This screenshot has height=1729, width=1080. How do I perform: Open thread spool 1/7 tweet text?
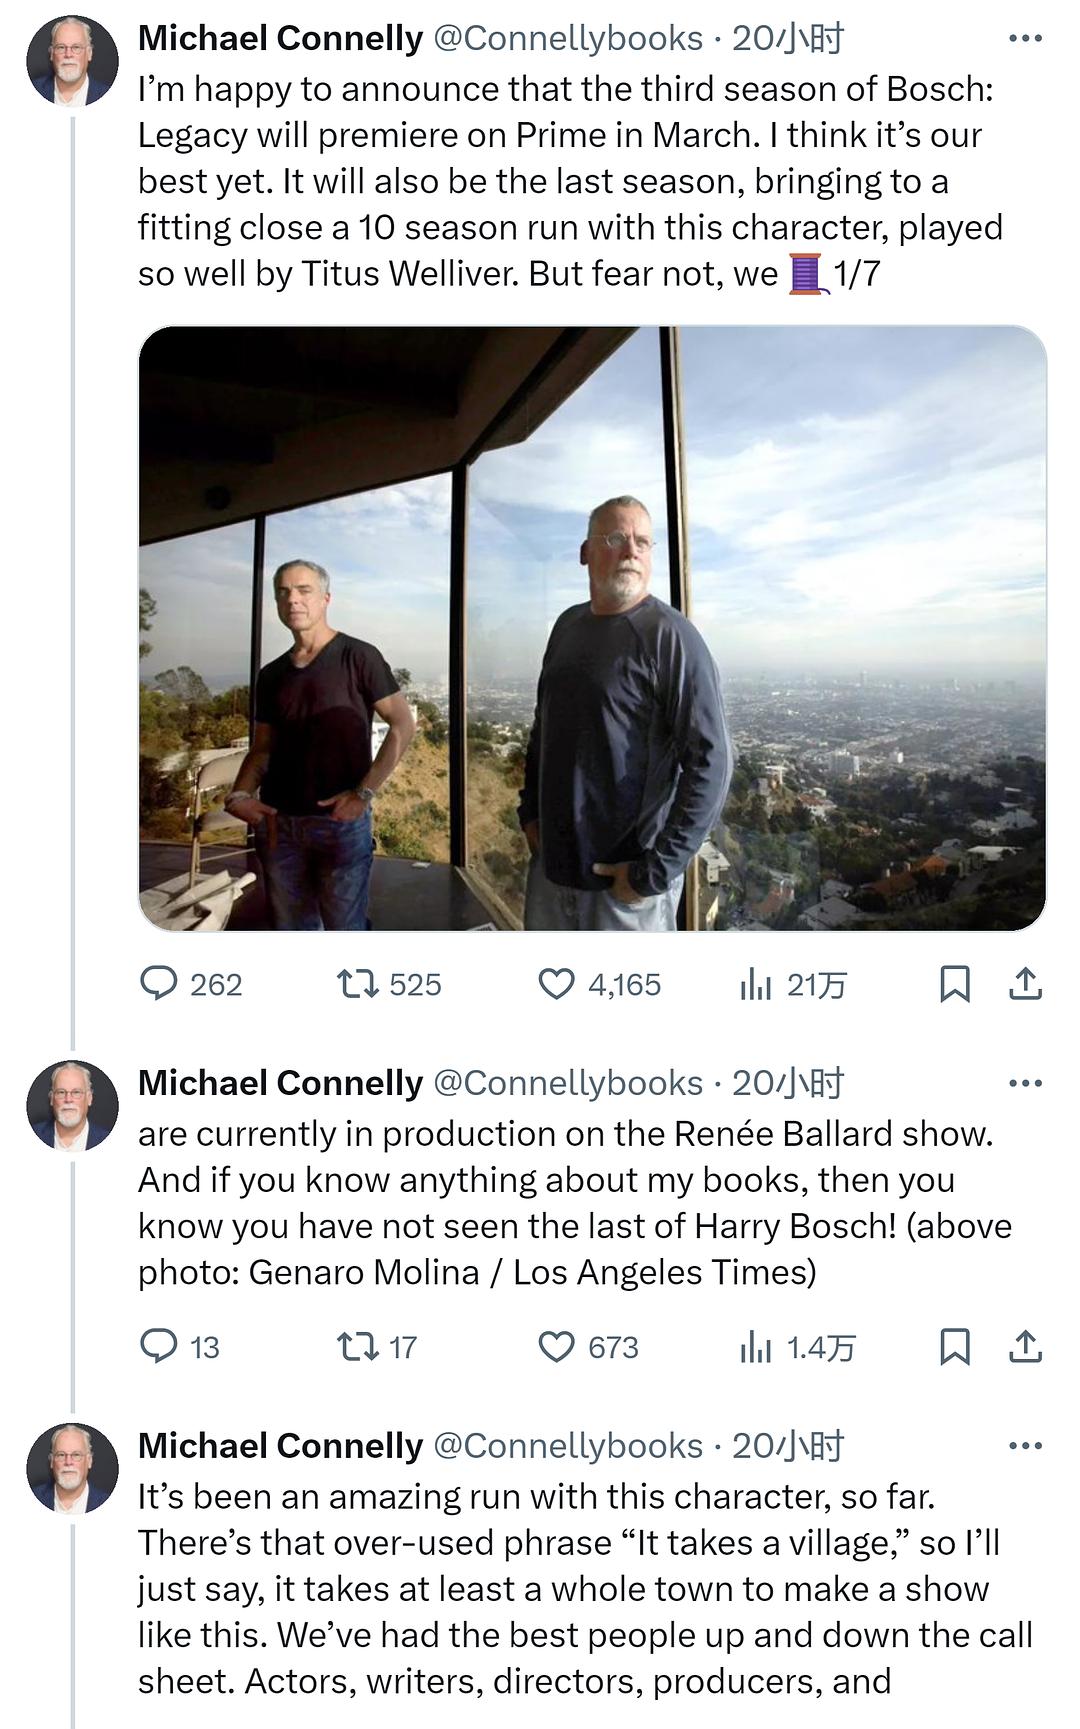(x=570, y=181)
